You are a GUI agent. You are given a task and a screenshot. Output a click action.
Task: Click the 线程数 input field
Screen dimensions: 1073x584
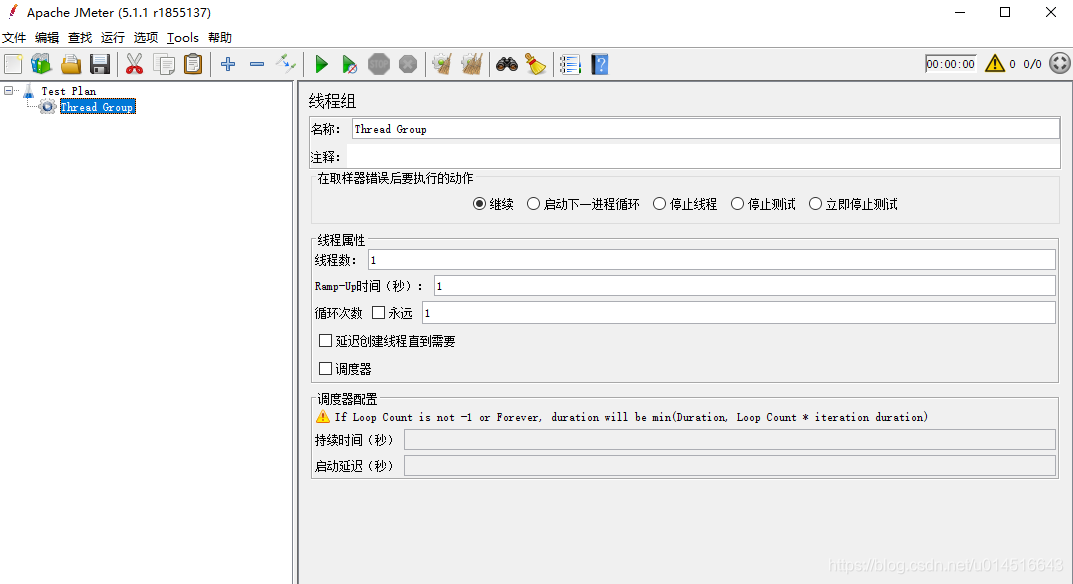[x=712, y=259]
